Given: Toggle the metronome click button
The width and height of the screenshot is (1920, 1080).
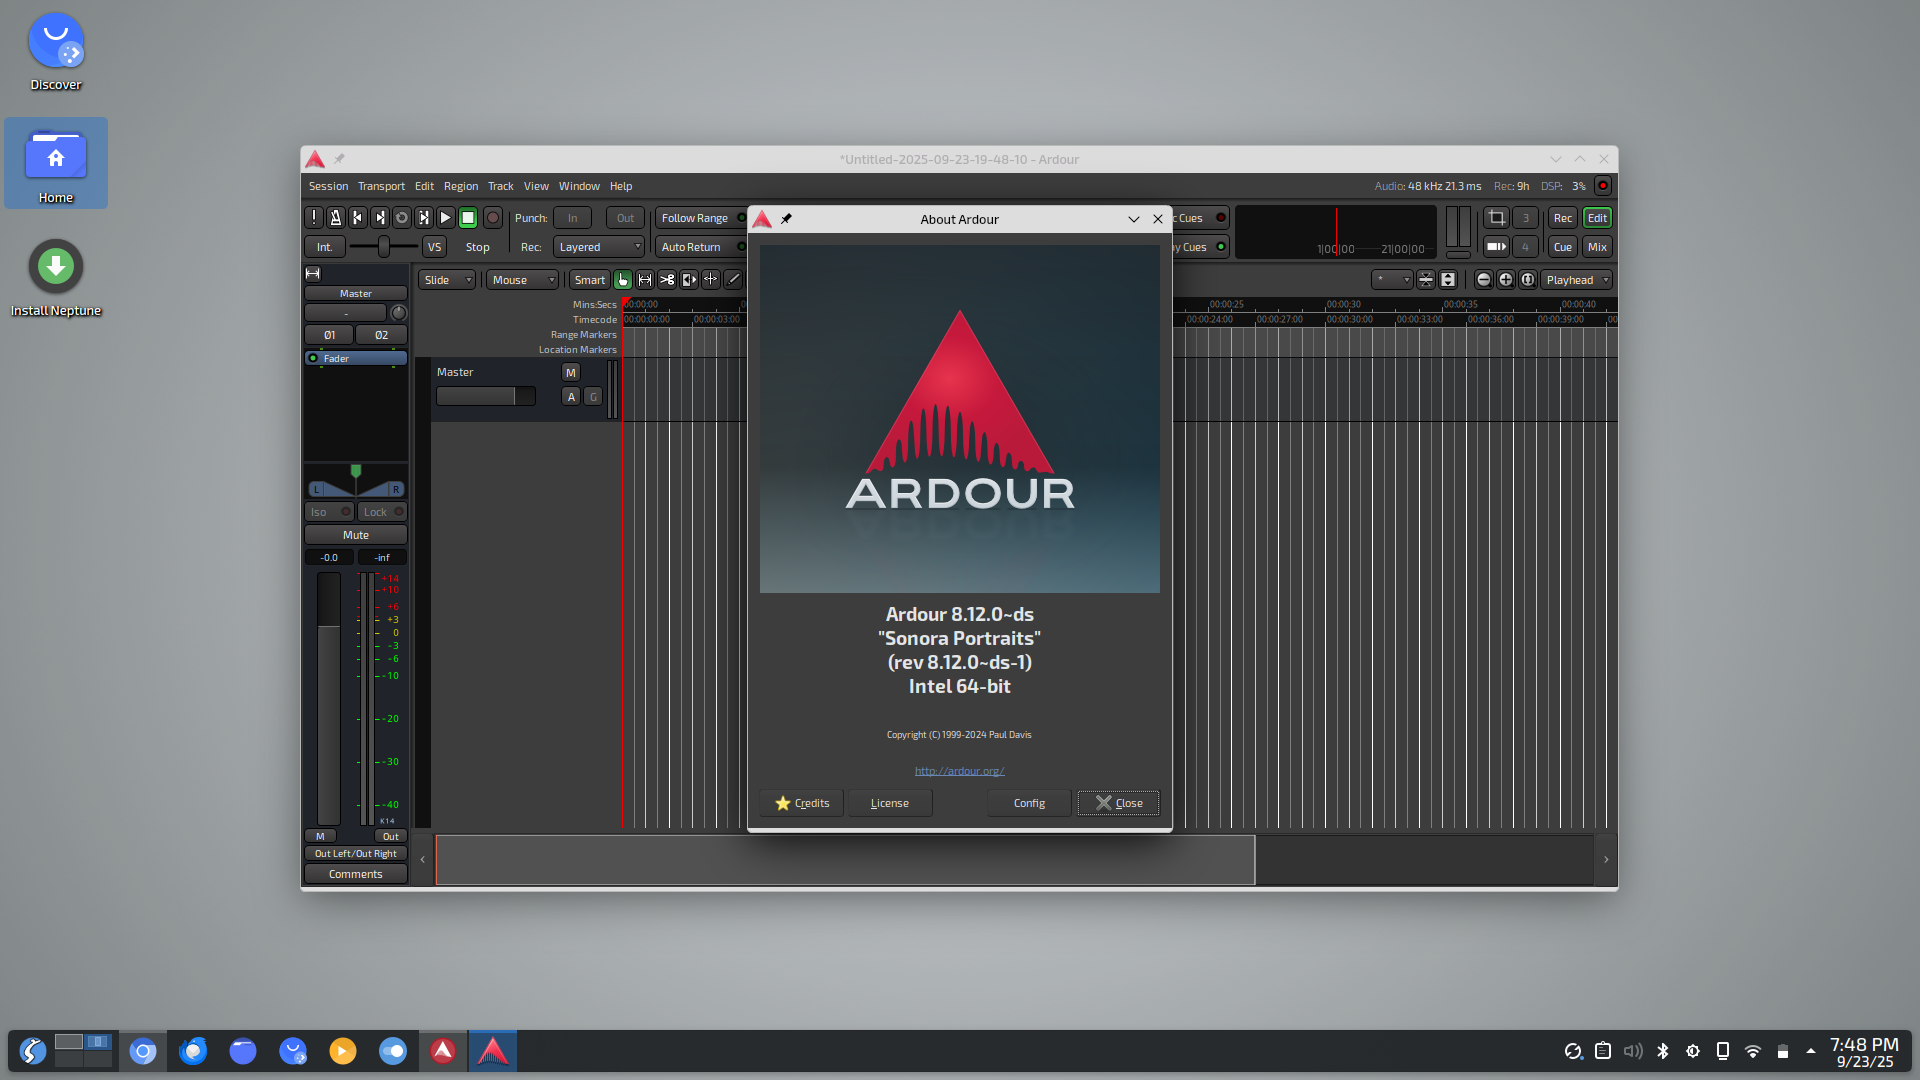Looking at the screenshot, I should point(336,218).
